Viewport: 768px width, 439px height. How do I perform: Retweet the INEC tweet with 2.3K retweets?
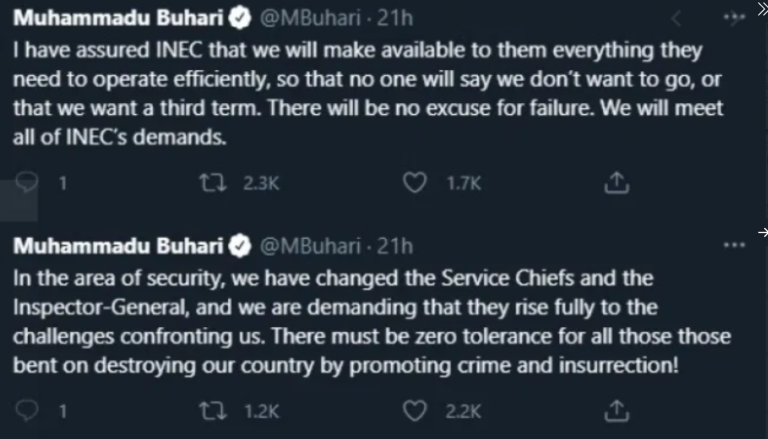click(x=213, y=183)
